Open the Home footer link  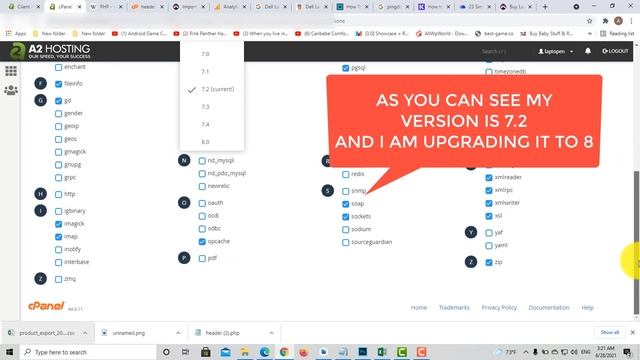pyautogui.click(x=419, y=307)
